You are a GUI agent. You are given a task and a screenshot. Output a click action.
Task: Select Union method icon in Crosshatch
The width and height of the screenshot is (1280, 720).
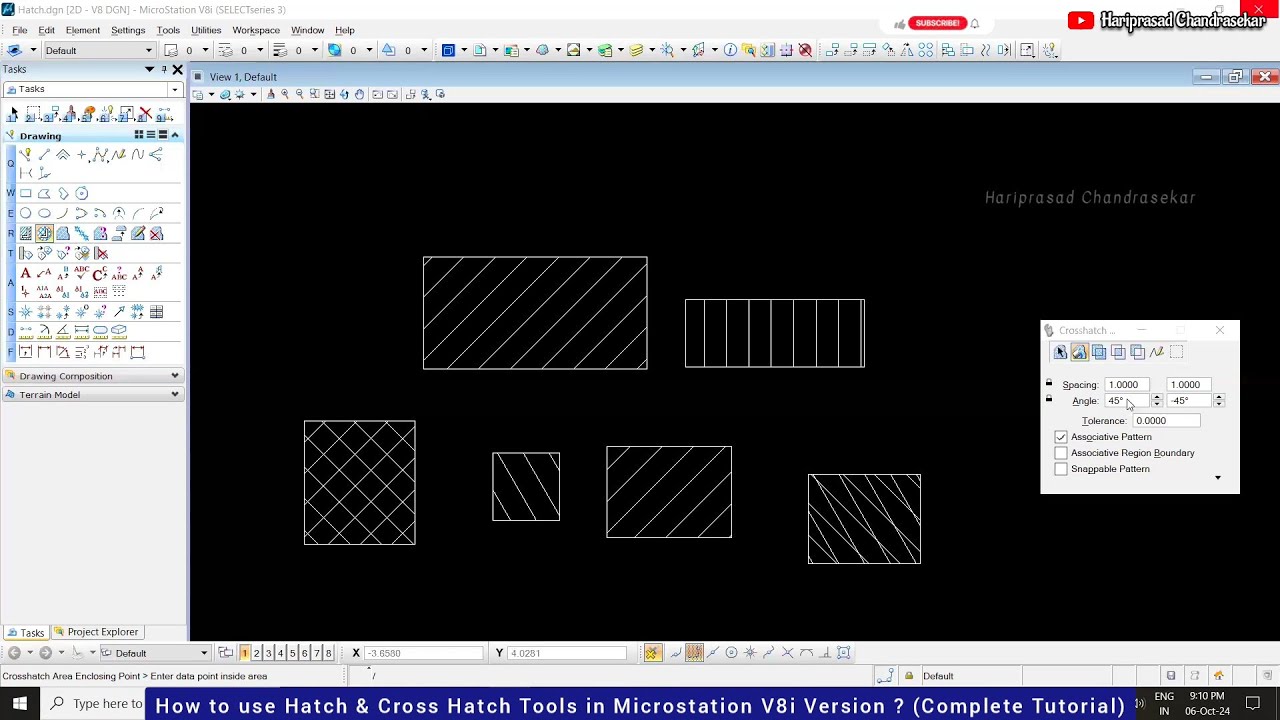tap(1099, 352)
